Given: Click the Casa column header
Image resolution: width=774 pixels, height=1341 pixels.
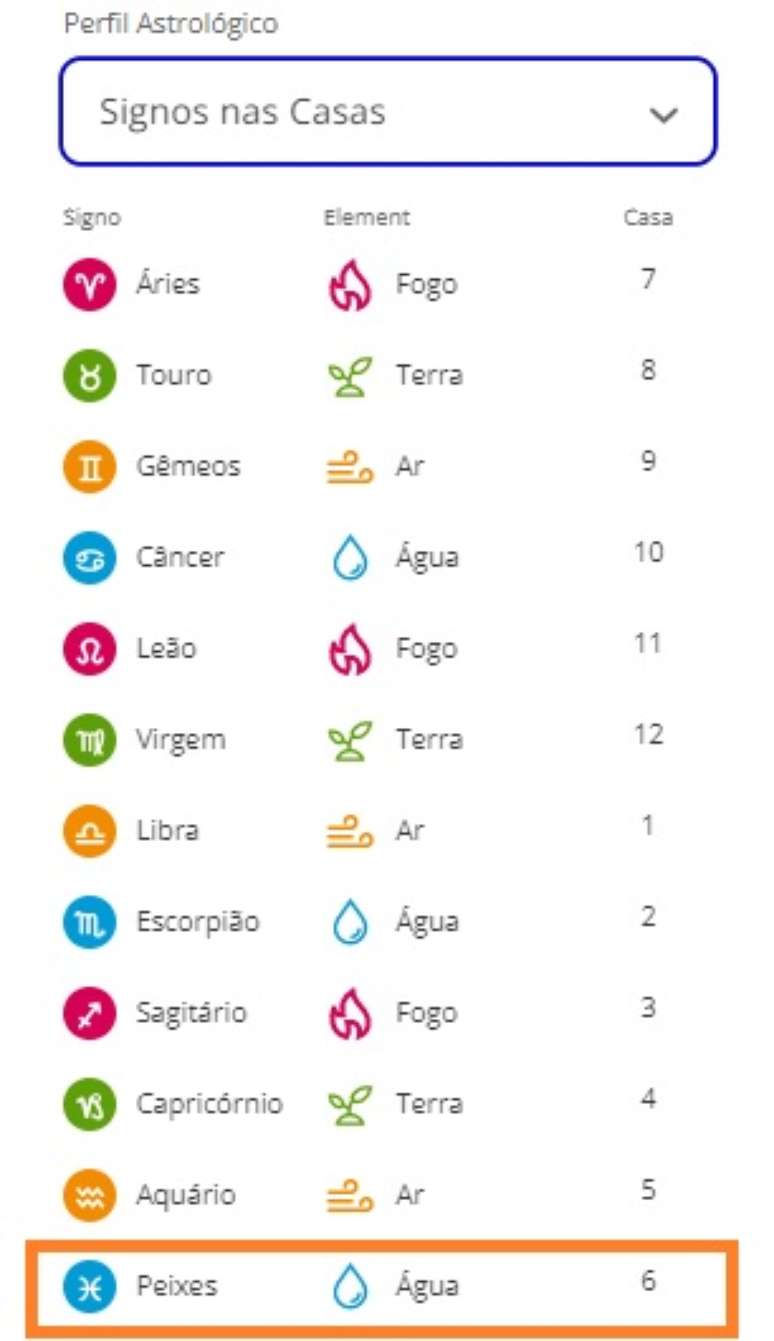Looking at the screenshot, I should pos(648,217).
